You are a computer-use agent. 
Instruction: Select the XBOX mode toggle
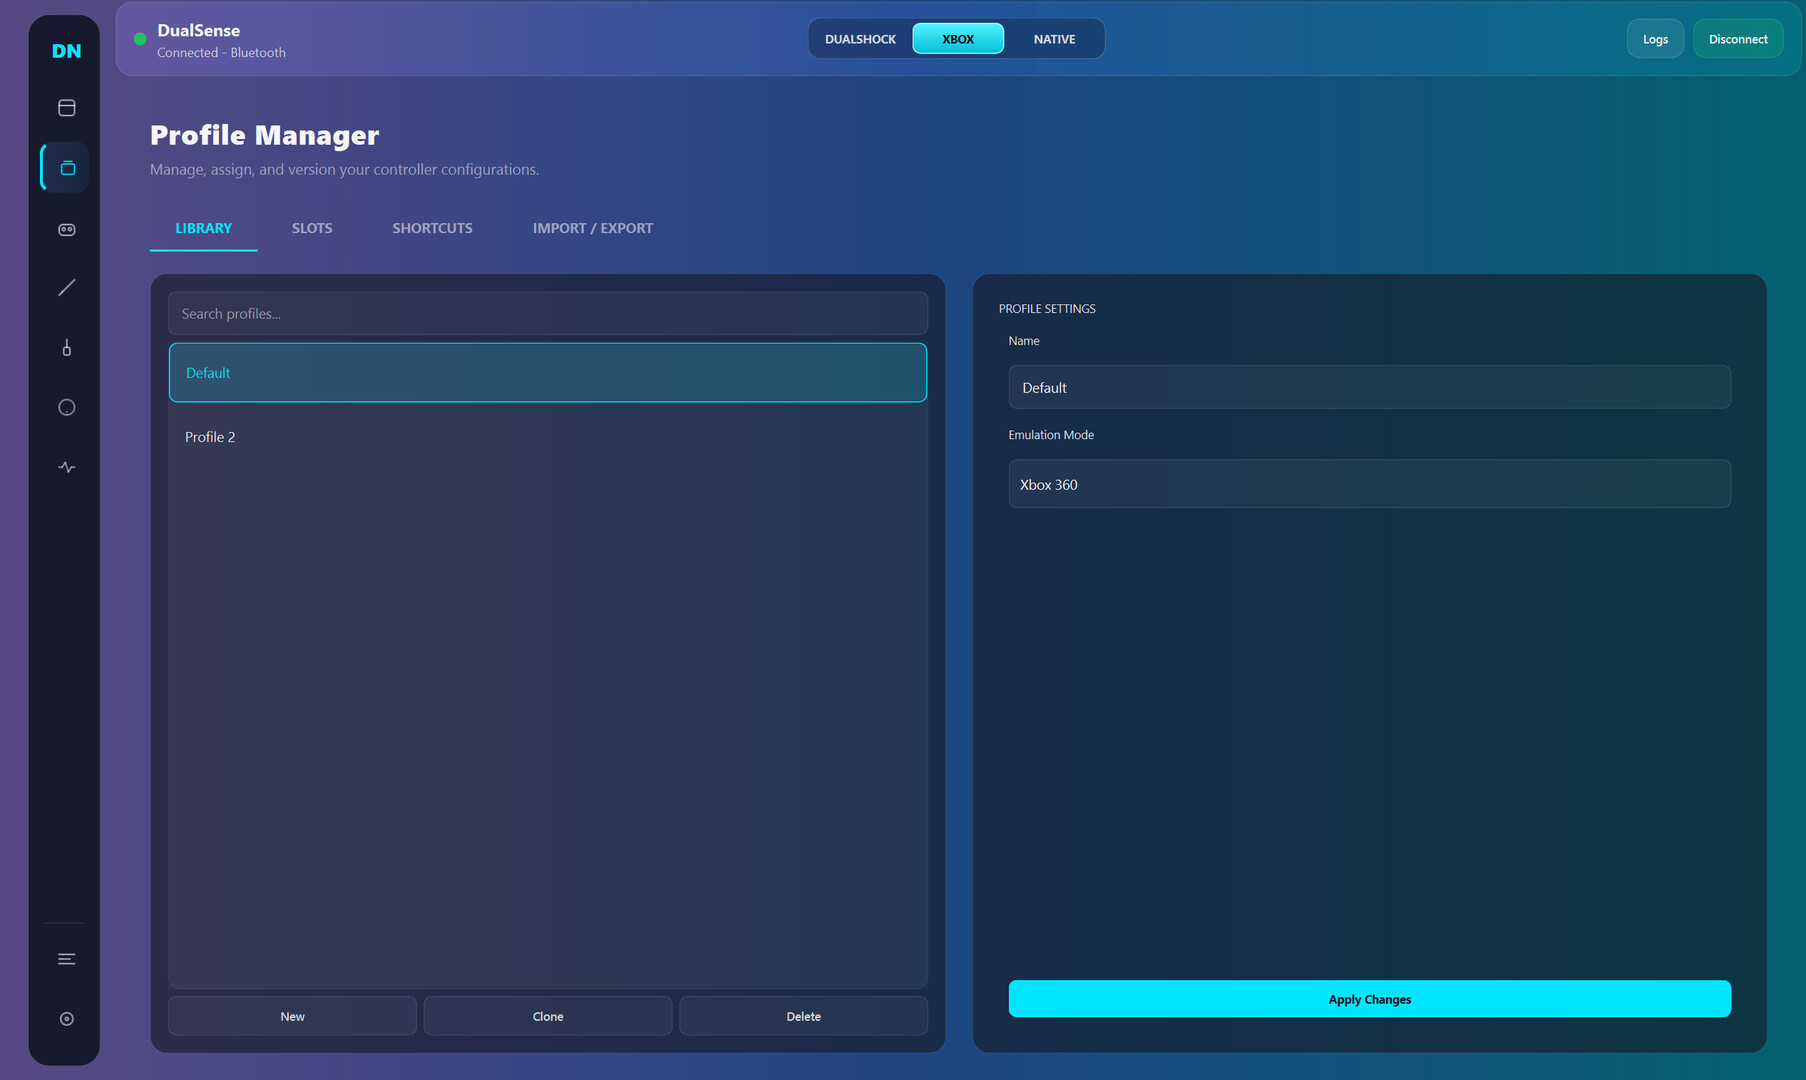tap(957, 39)
